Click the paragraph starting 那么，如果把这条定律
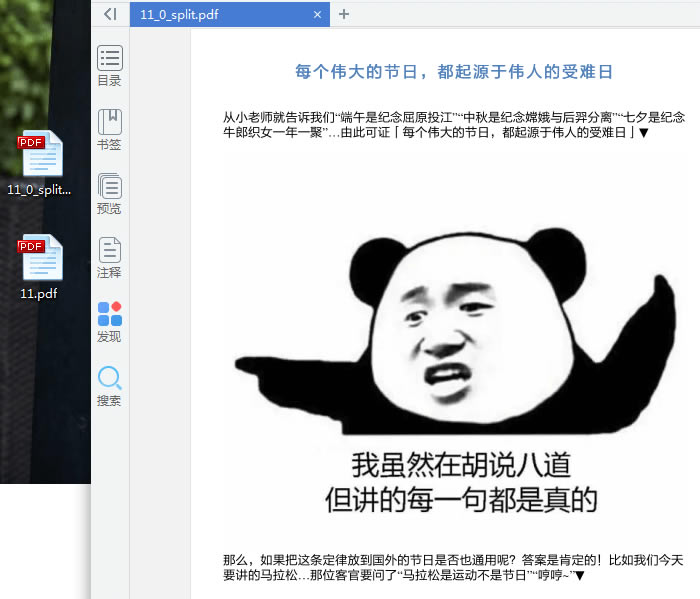 coord(453,567)
